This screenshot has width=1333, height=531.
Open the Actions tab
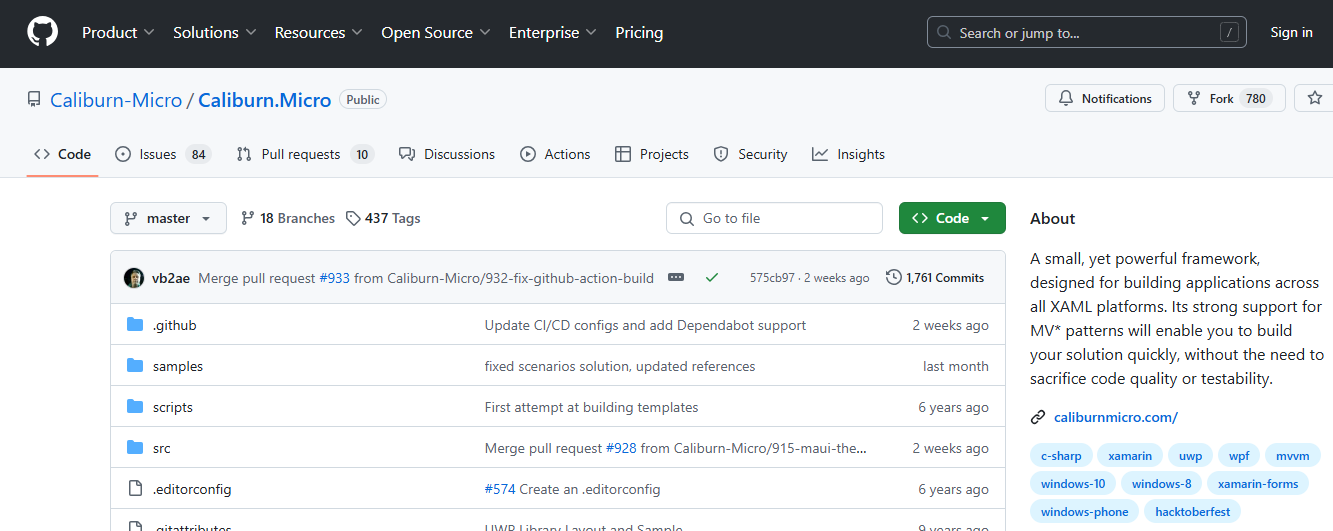point(555,154)
